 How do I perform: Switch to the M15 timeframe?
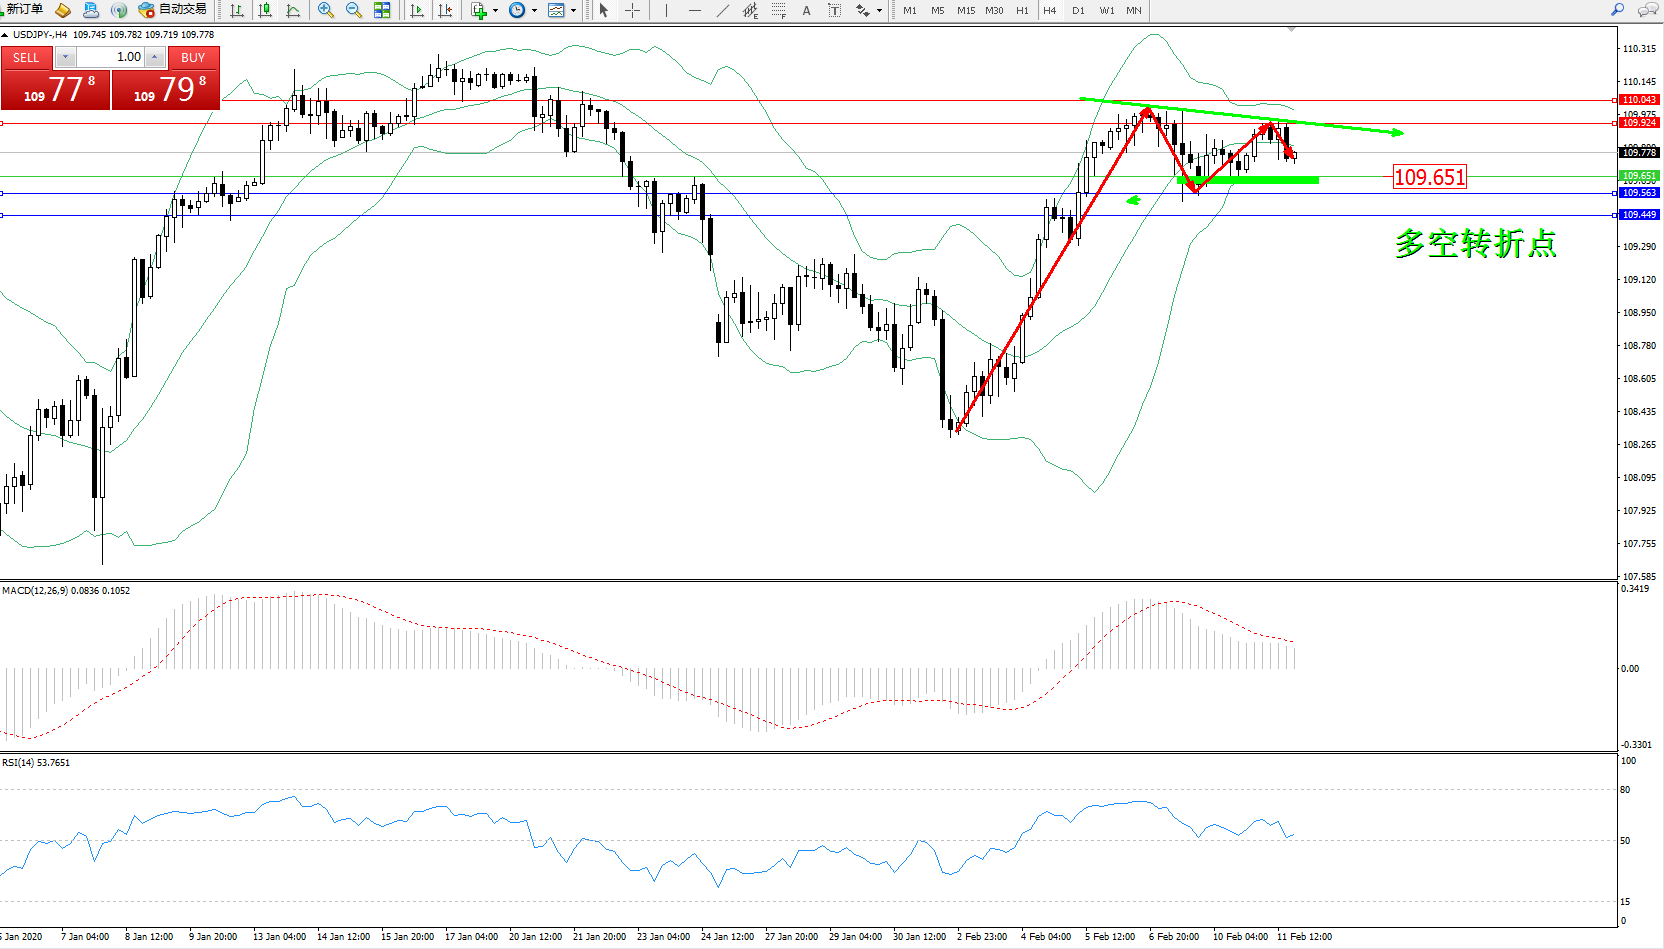point(965,10)
